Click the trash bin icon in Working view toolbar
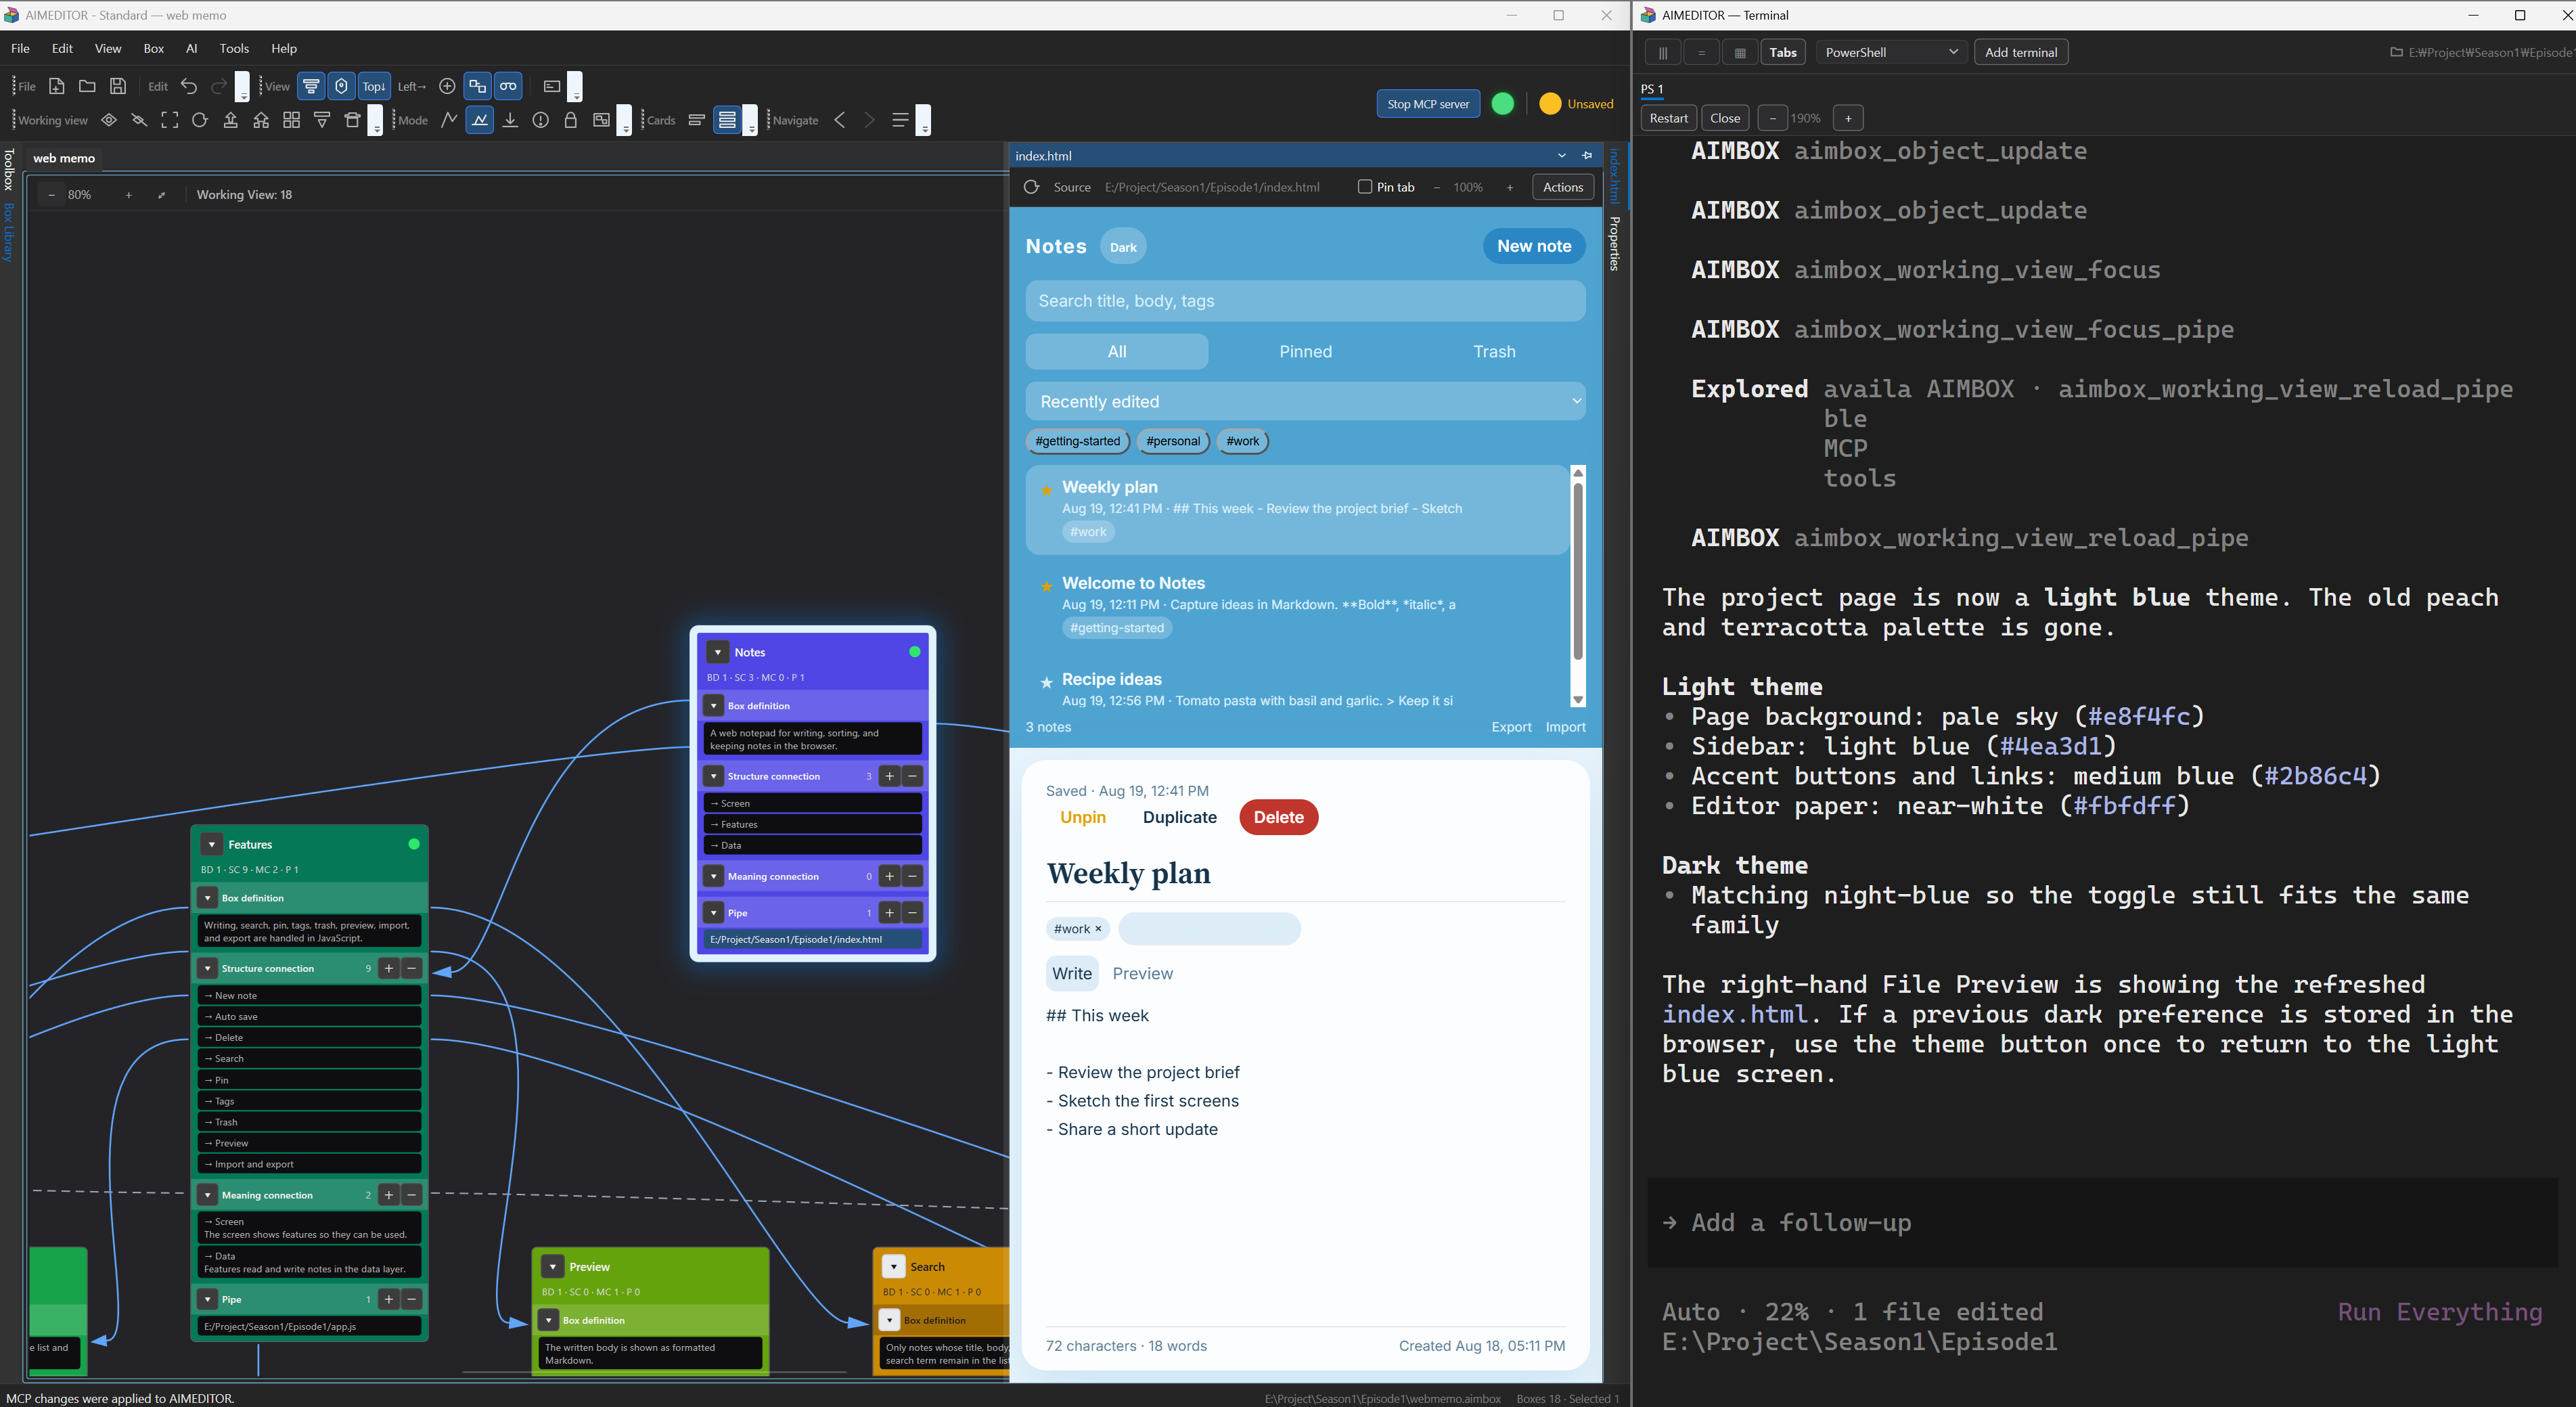Image resolution: width=2576 pixels, height=1407 pixels. [352, 120]
